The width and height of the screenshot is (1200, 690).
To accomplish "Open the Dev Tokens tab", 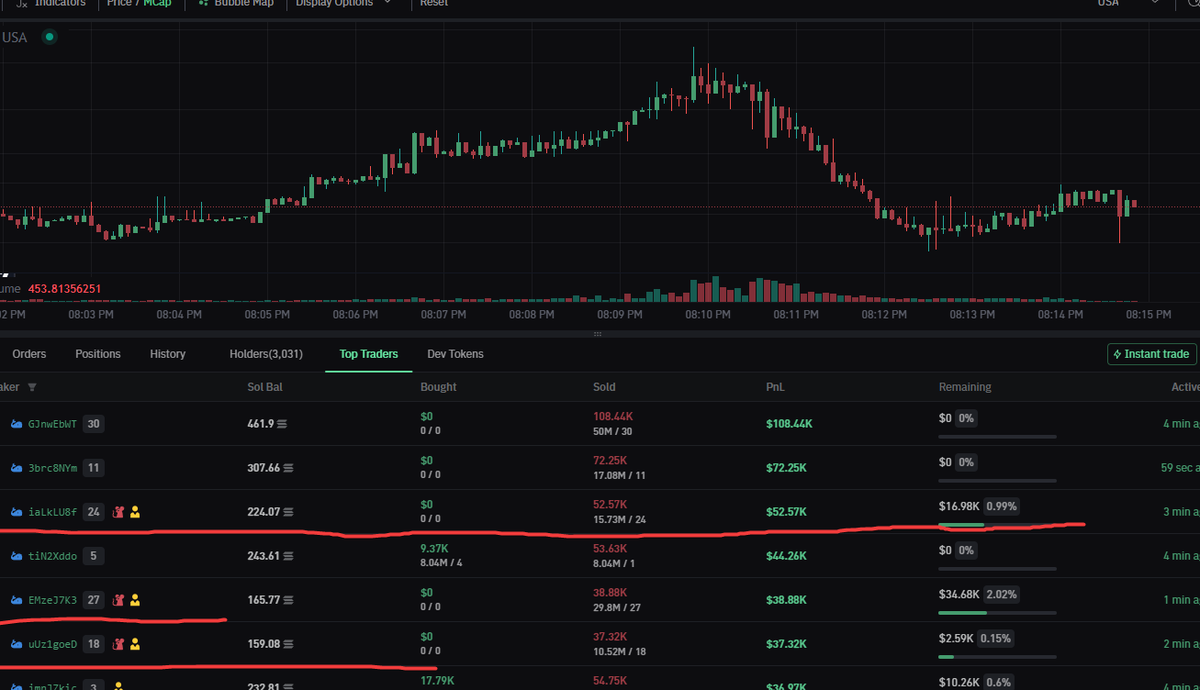I will click(455, 354).
